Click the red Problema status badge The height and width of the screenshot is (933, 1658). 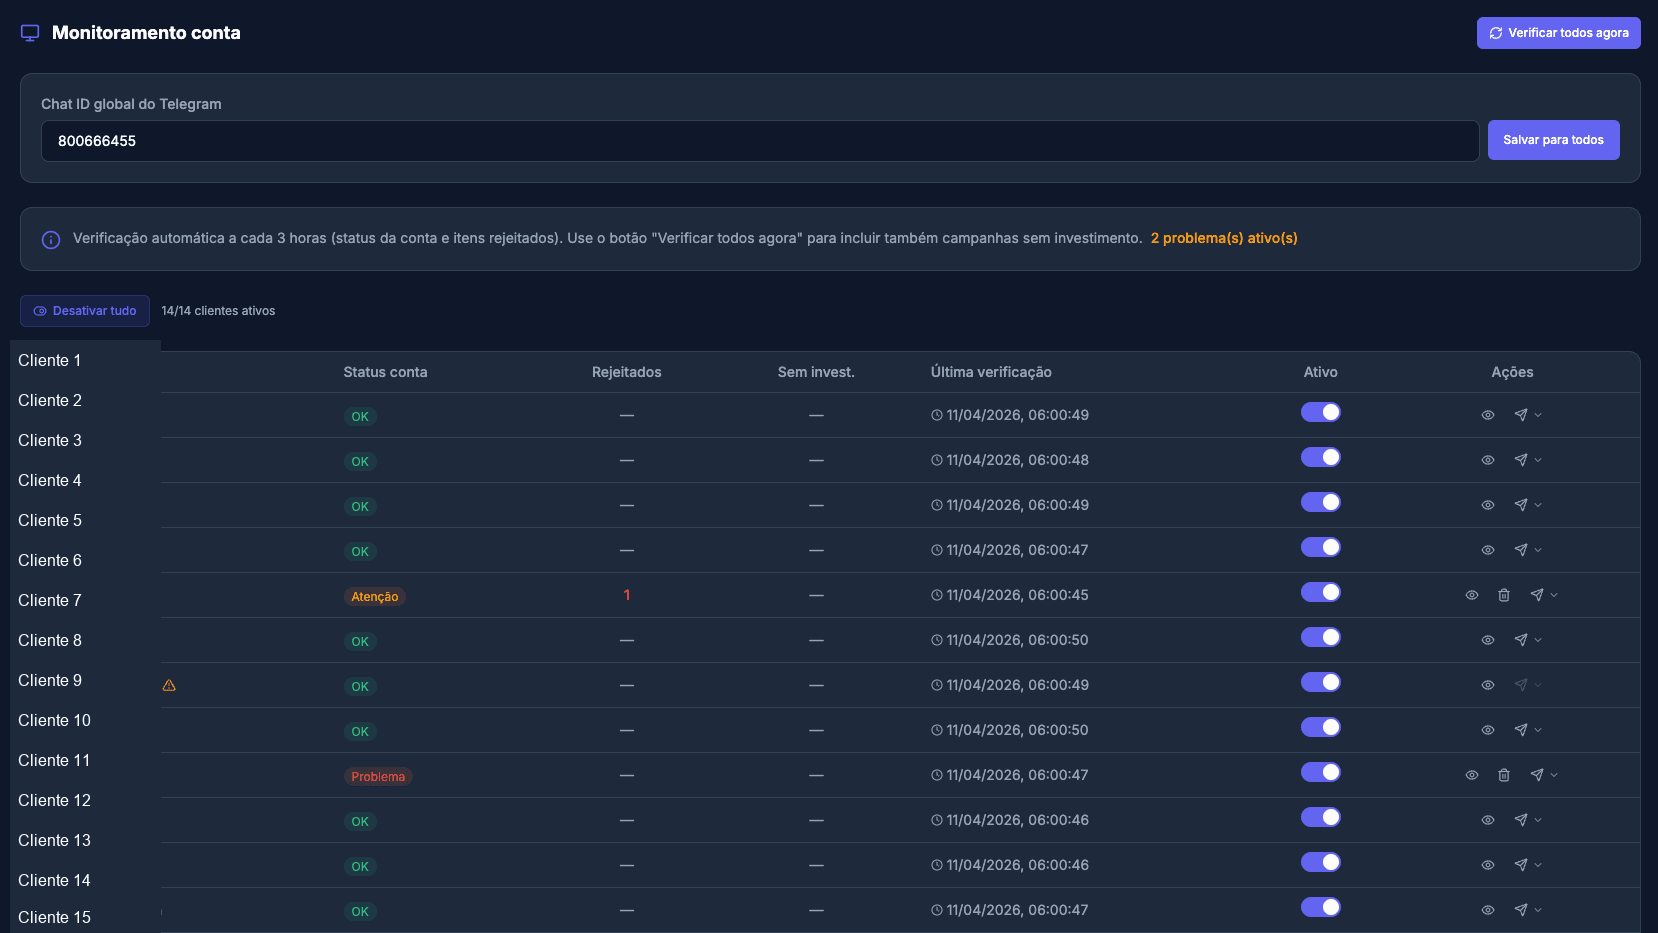(x=378, y=777)
